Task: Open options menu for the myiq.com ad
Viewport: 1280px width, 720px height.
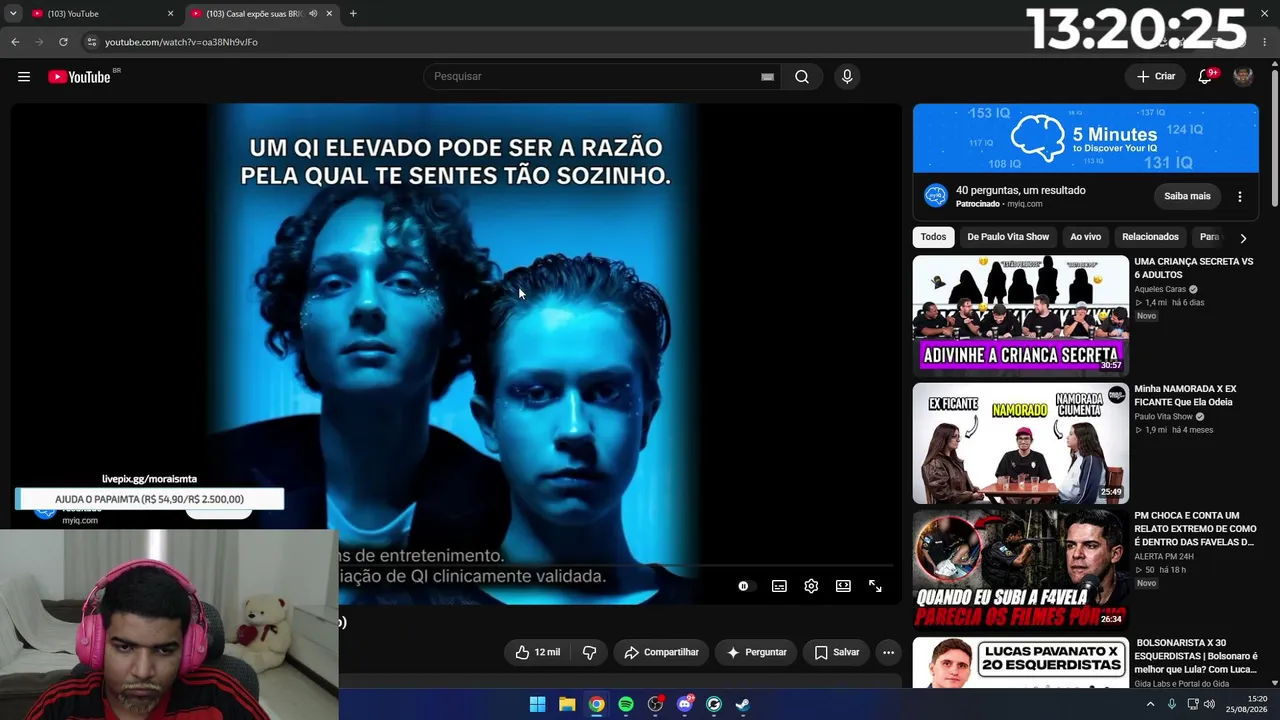Action: (x=1240, y=197)
